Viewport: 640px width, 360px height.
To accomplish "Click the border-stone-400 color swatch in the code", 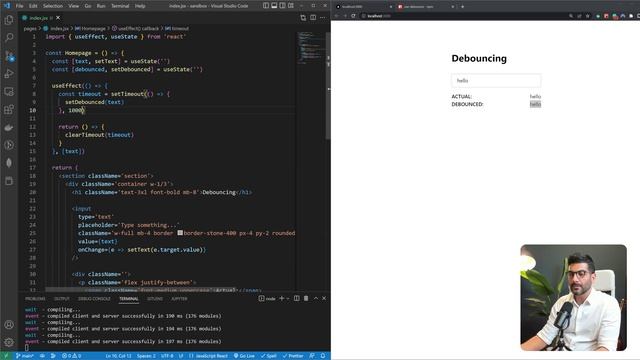I will point(180,233).
